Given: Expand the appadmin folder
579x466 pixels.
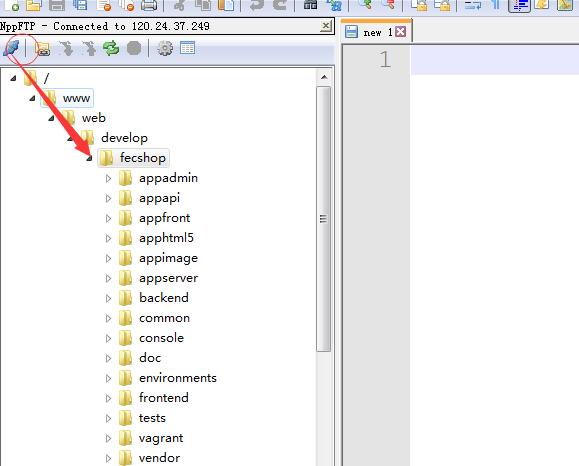Looking at the screenshot, I should pyautogui.click(x=108, y=178).
